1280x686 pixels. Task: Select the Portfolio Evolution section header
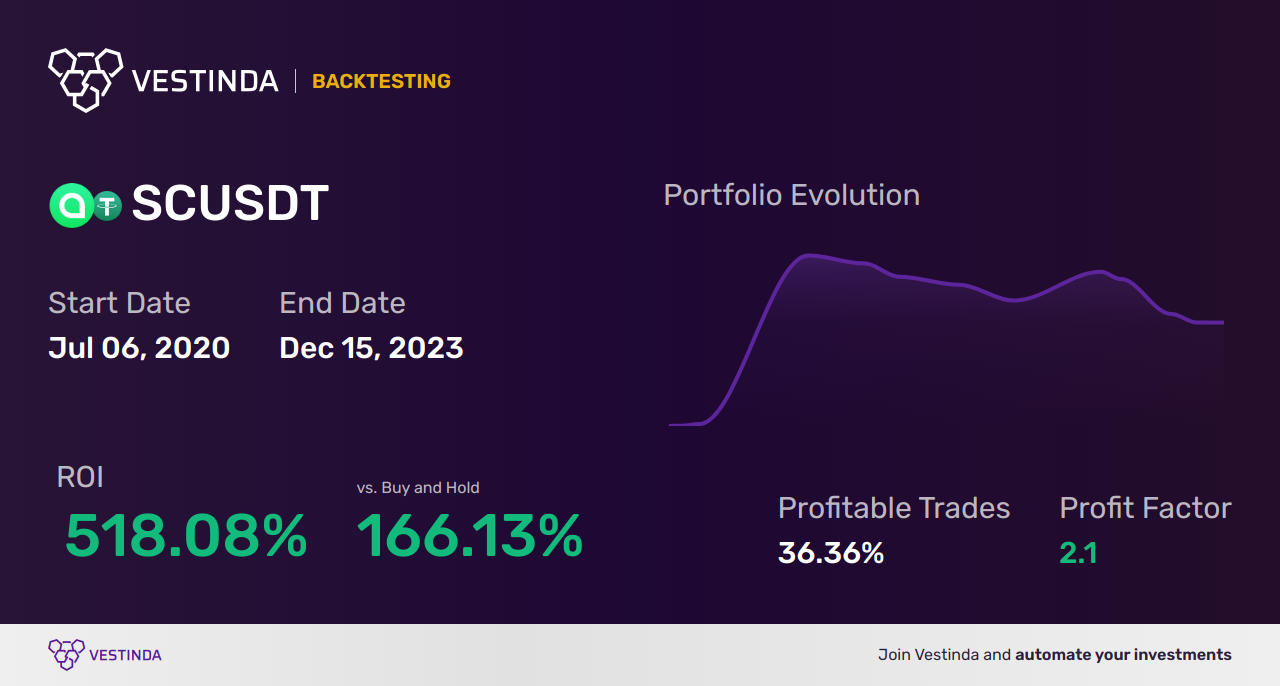[791, 195]
